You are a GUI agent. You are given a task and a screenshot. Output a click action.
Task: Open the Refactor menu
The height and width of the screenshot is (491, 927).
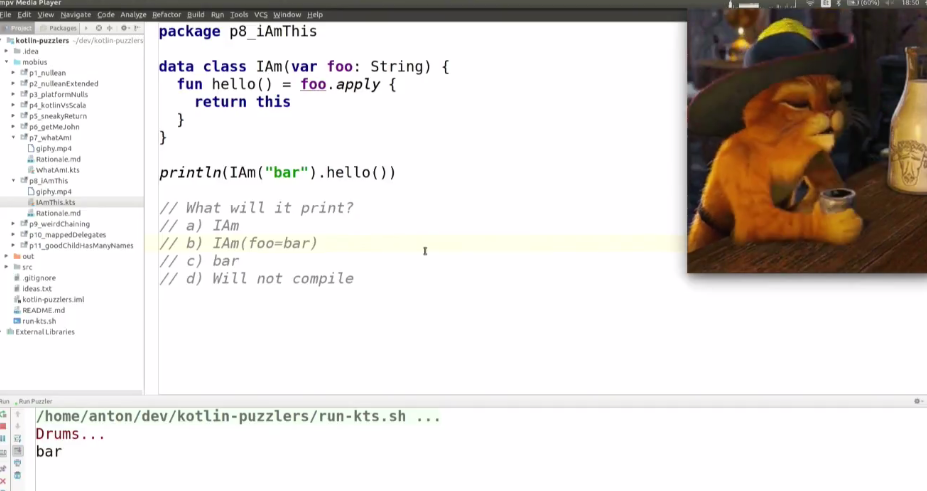click(x=167, y=15)
